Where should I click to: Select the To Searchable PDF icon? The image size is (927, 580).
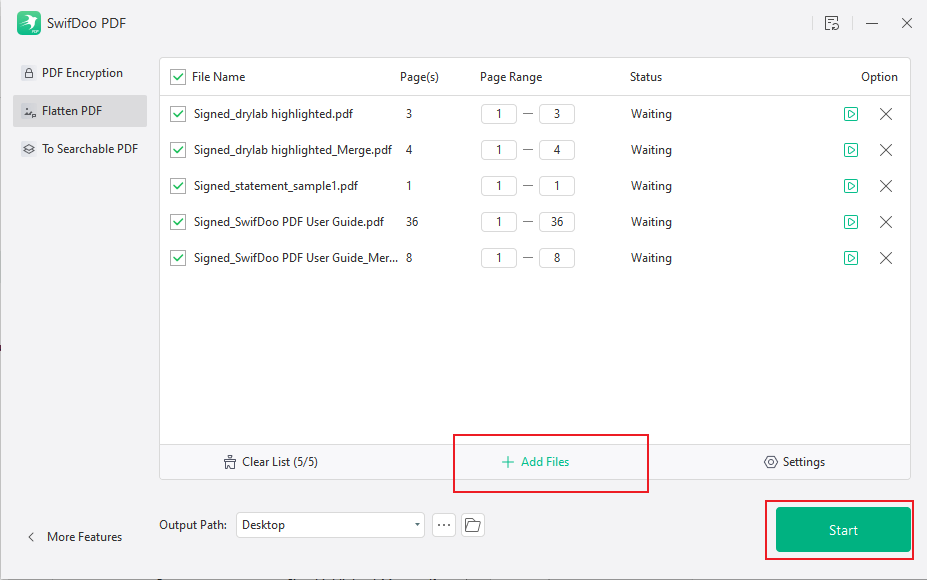pos(28,148)
